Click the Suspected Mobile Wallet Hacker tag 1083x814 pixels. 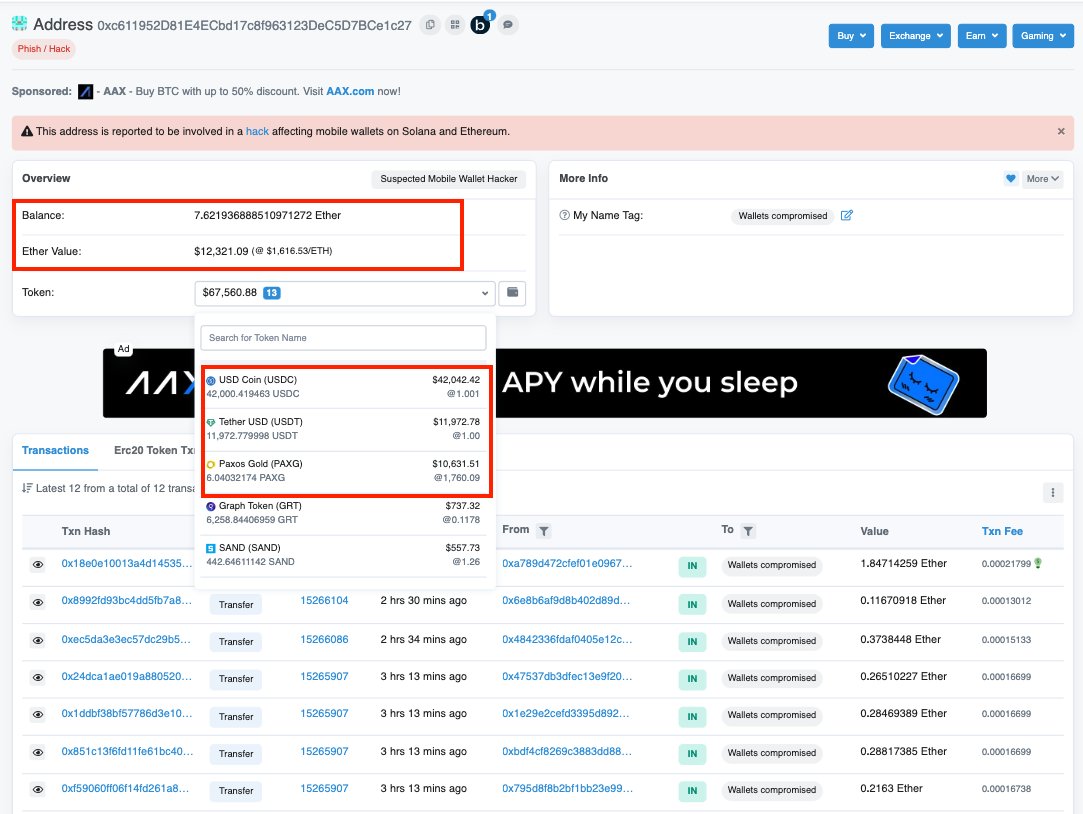[449, 179]
